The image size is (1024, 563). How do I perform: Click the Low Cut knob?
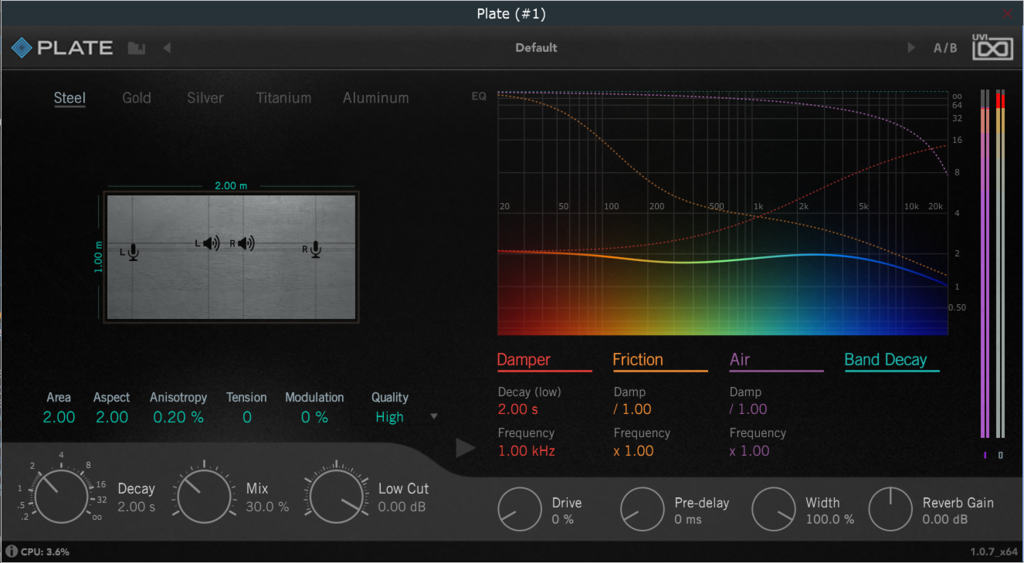tap(336, 496)
